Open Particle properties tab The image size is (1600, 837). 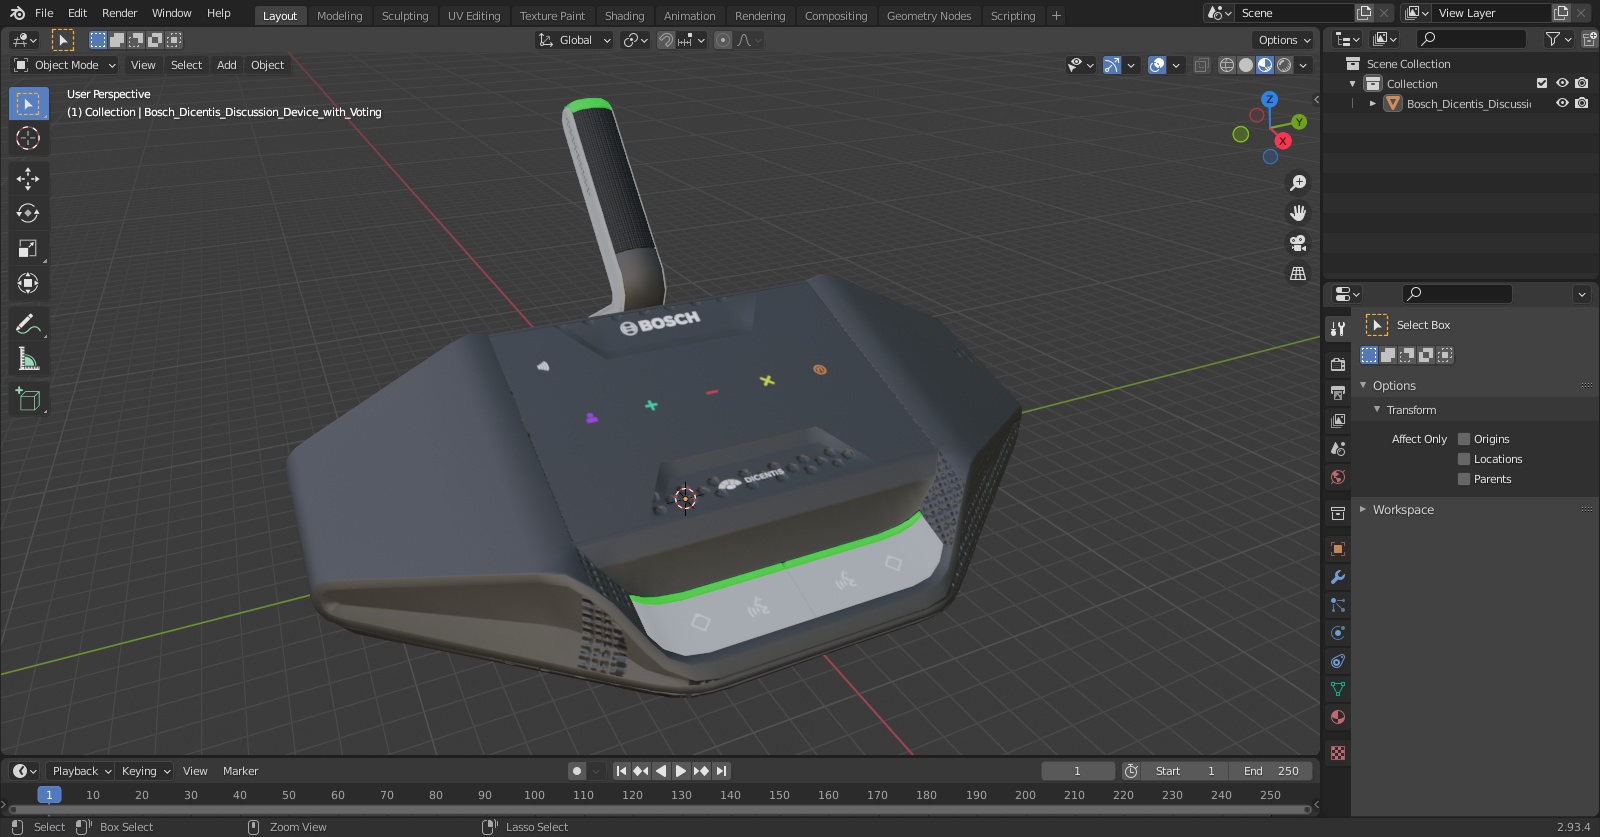pyautogui.click(x=1337, y=605)
